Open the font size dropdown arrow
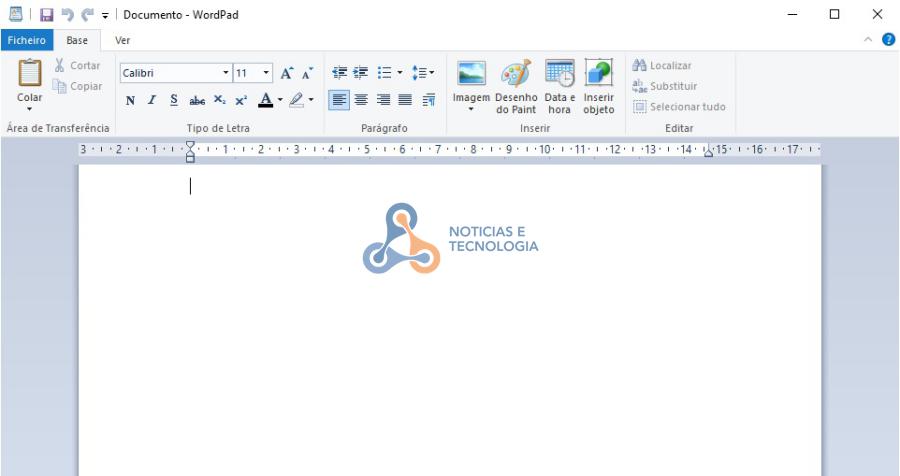This screenshot has width=900, height=476. [266, 73]
